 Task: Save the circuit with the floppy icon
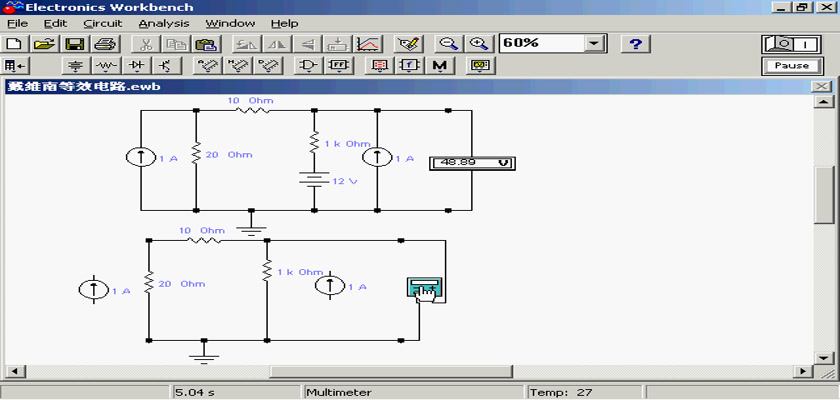pyautogui.click(x=74, y=44)
